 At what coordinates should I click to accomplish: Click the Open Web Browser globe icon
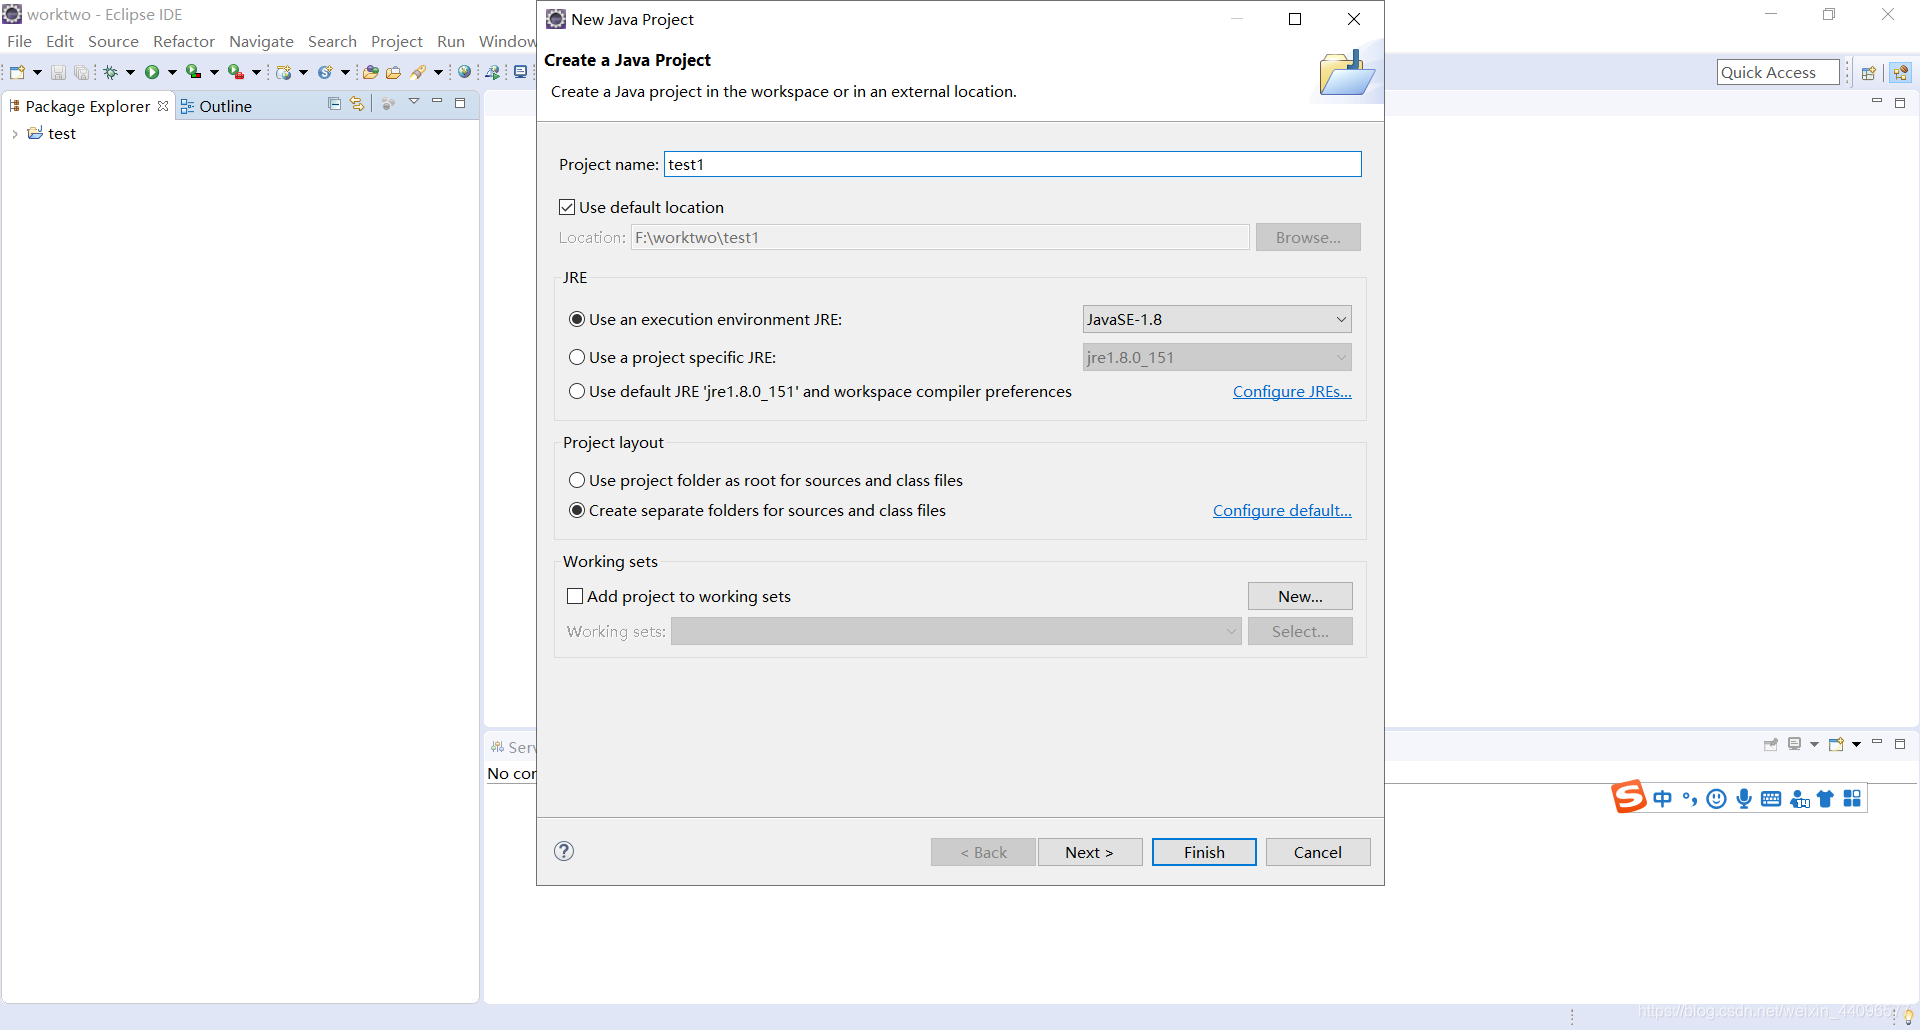pyautogui.click(x=464, y=72)
